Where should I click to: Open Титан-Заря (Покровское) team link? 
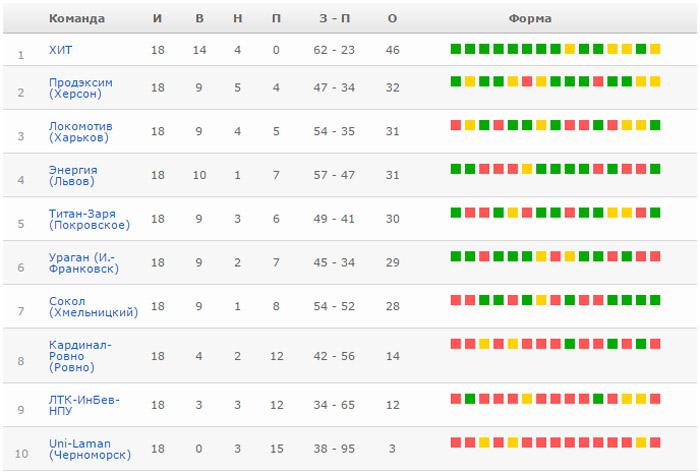[89, 219]
